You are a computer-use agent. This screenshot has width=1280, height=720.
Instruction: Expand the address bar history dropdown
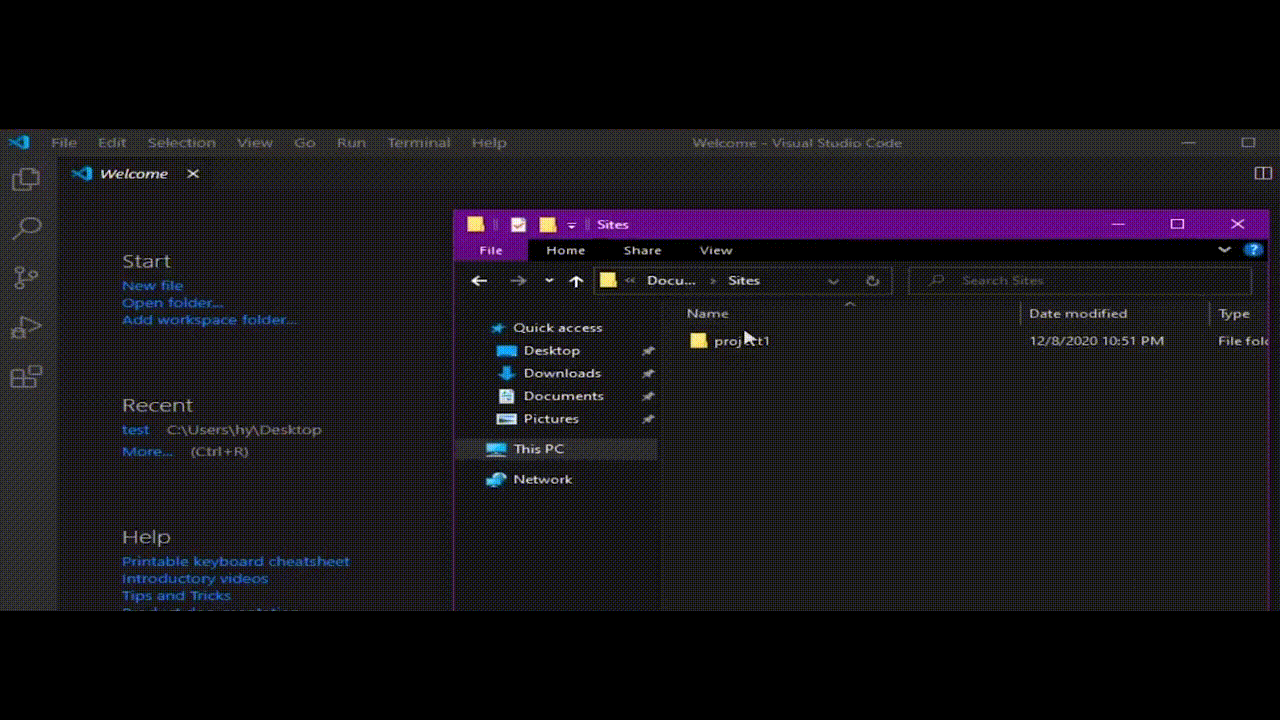(833, 281)
